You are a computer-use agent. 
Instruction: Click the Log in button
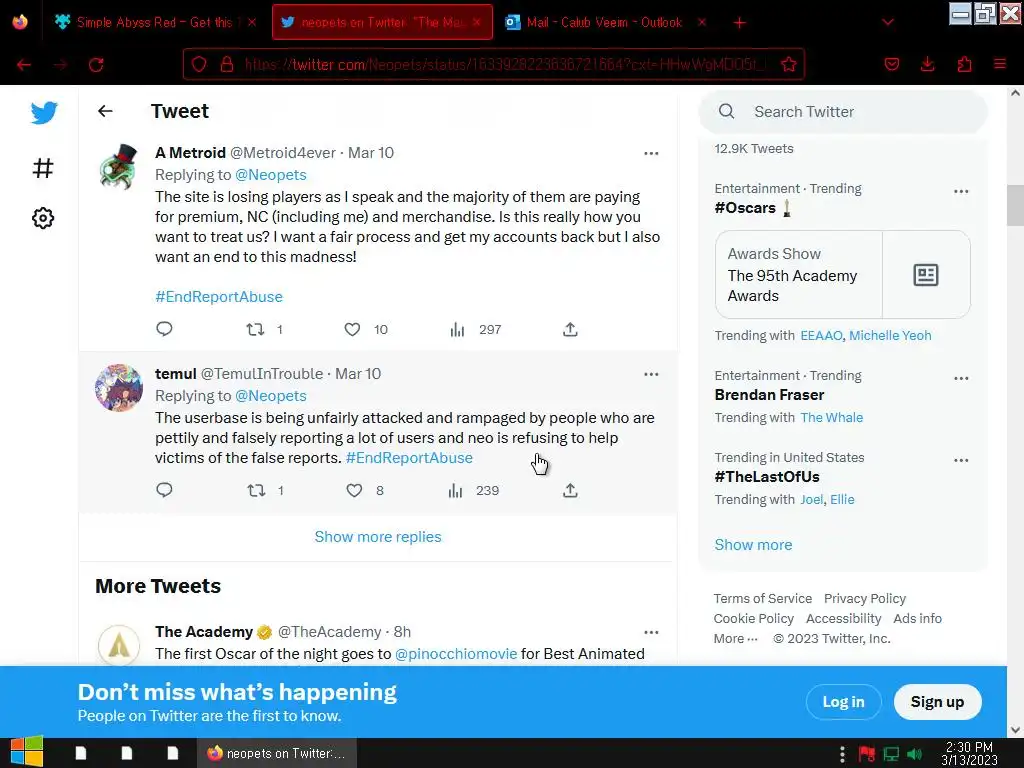click(x=843, y=702)
